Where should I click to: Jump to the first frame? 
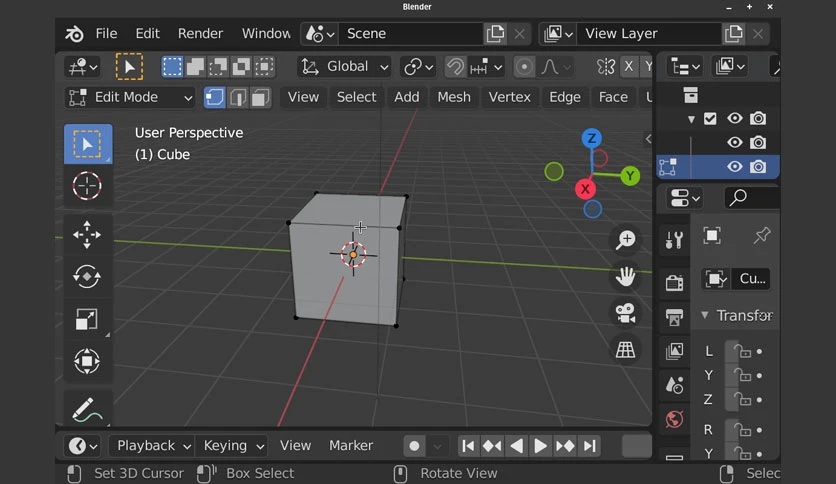point(468,446)
